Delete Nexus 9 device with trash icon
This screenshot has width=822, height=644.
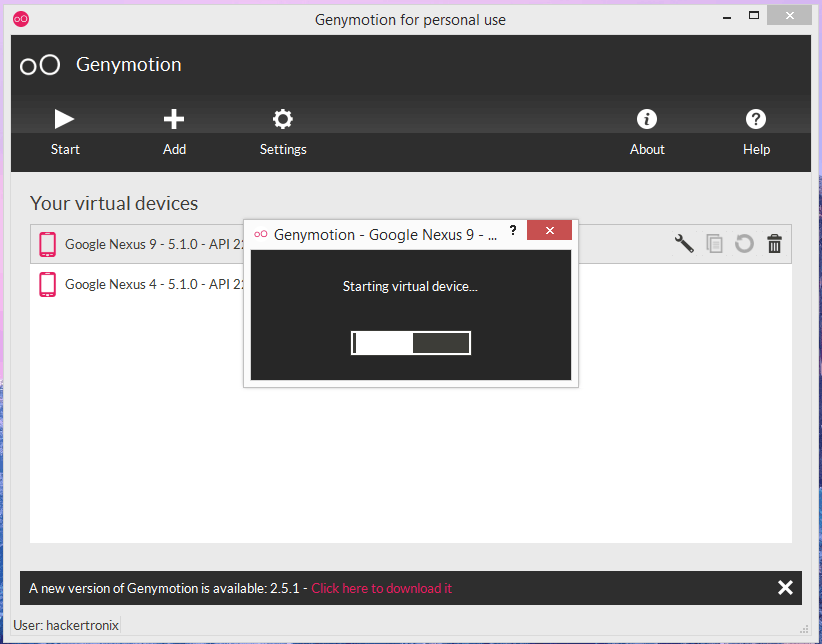click(x=774, y=243)
